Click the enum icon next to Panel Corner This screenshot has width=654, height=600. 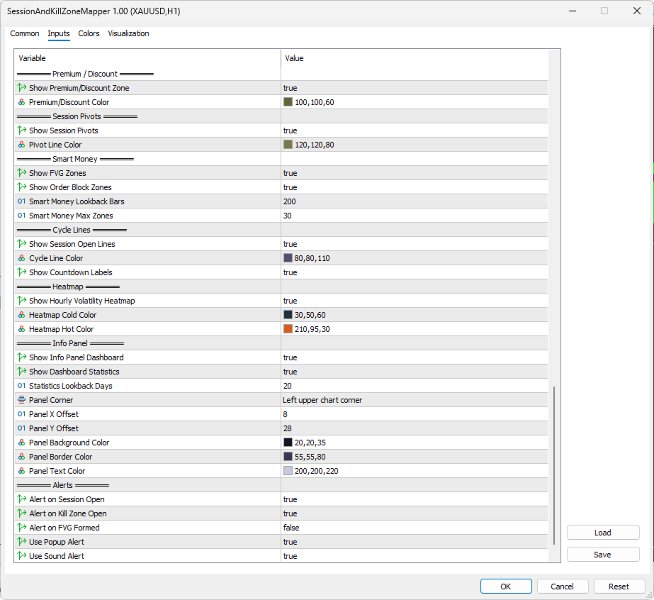pos(22,400)
